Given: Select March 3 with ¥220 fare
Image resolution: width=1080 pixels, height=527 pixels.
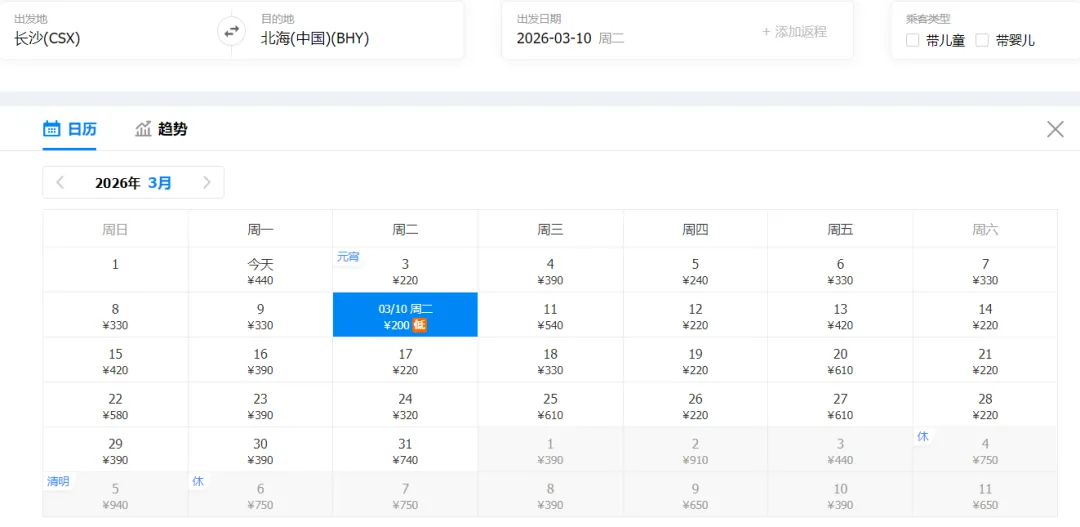Looking at the screenshot, I should (x=406, y=271).
